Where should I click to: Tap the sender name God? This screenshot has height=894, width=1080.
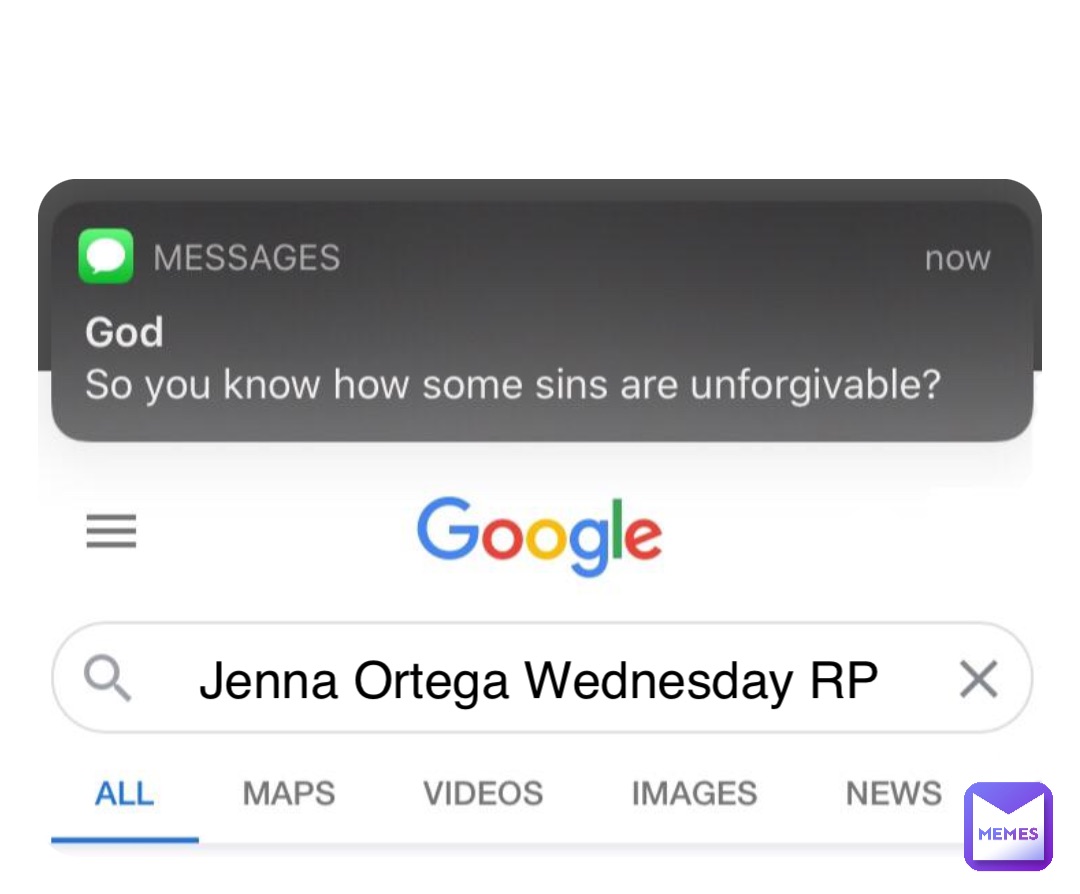click(x=124, y=332)
